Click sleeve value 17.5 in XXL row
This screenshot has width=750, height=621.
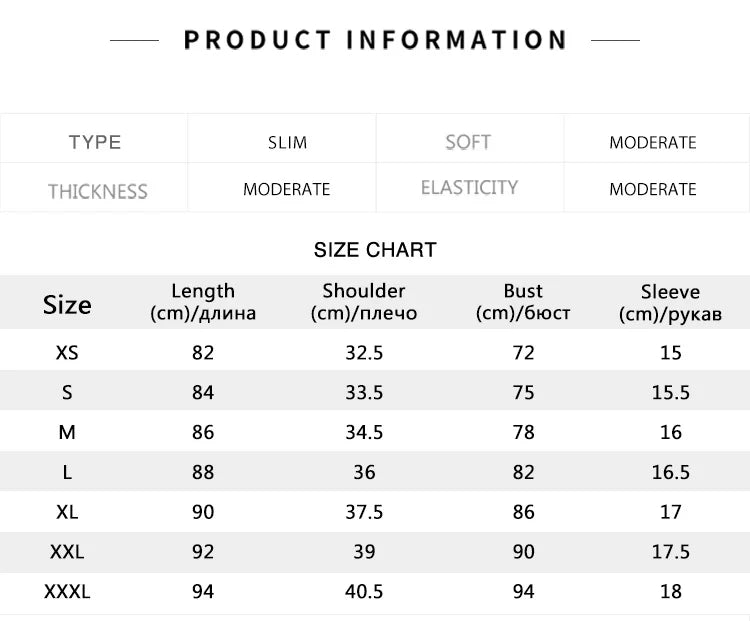coord(670,552)
